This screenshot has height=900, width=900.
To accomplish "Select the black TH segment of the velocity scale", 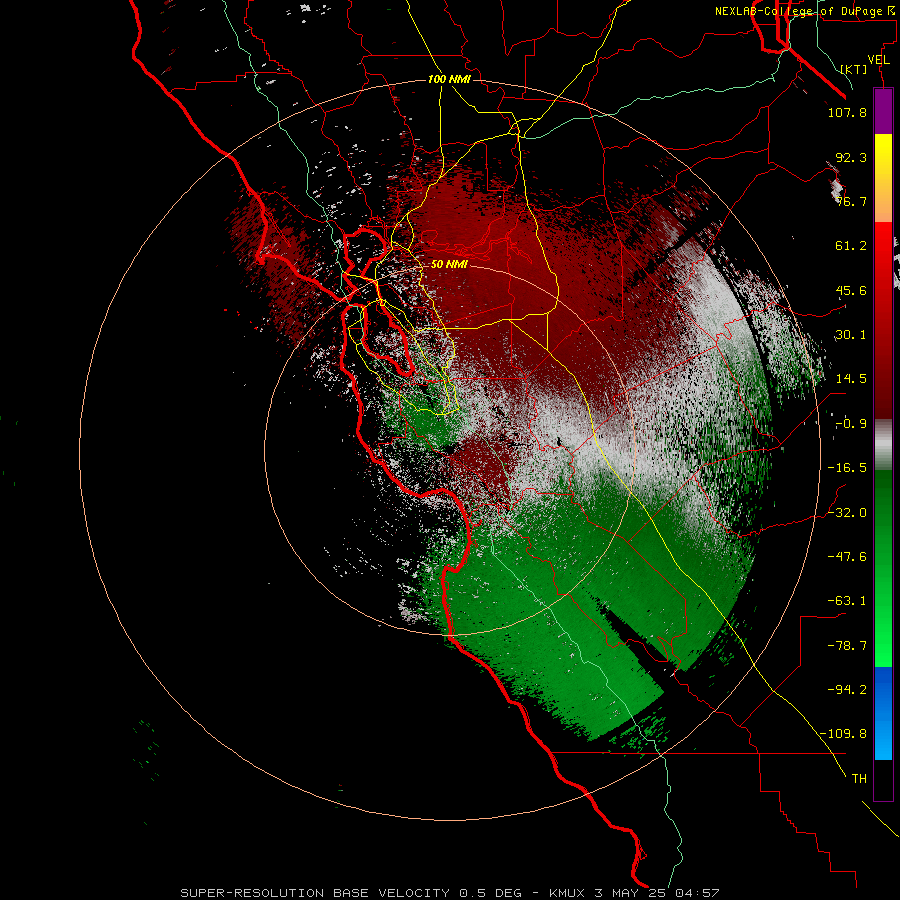I will coord(883,779).
